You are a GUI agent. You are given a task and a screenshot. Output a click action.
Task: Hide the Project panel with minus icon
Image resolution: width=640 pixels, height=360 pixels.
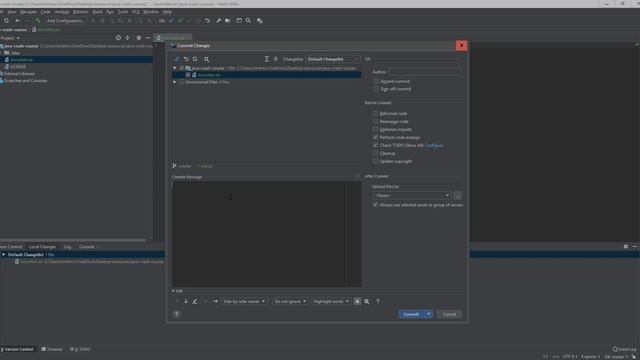point(148,38)
